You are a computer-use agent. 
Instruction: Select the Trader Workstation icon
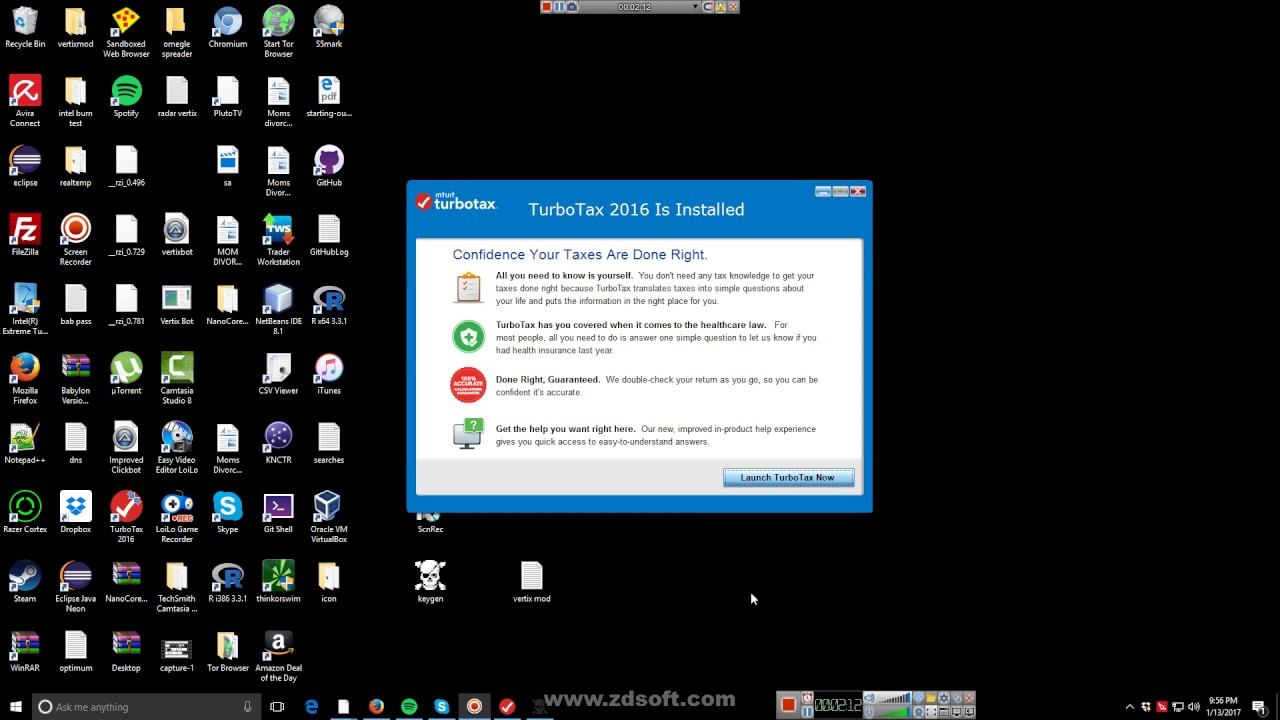278,240
